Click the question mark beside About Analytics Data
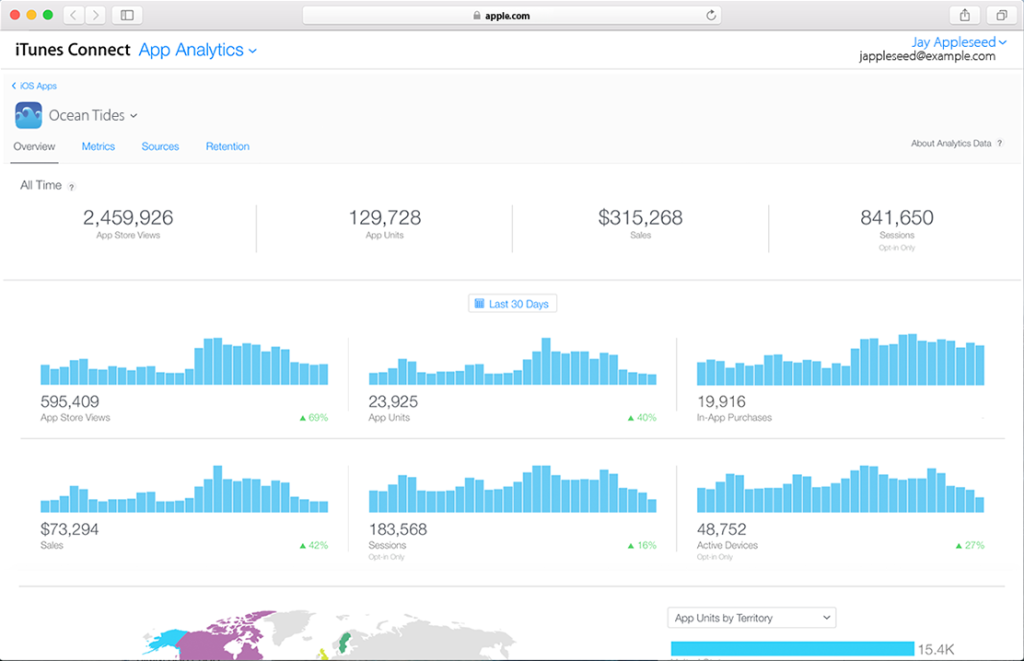The height and width of the screenshot is (661, 1024). coord(999,143)
